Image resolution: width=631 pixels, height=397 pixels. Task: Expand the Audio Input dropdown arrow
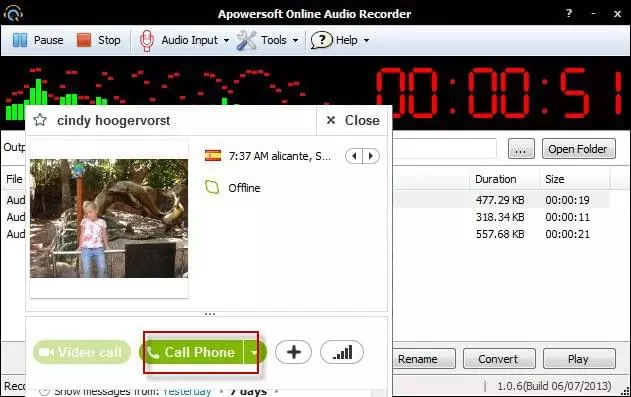tap(226, 41)
